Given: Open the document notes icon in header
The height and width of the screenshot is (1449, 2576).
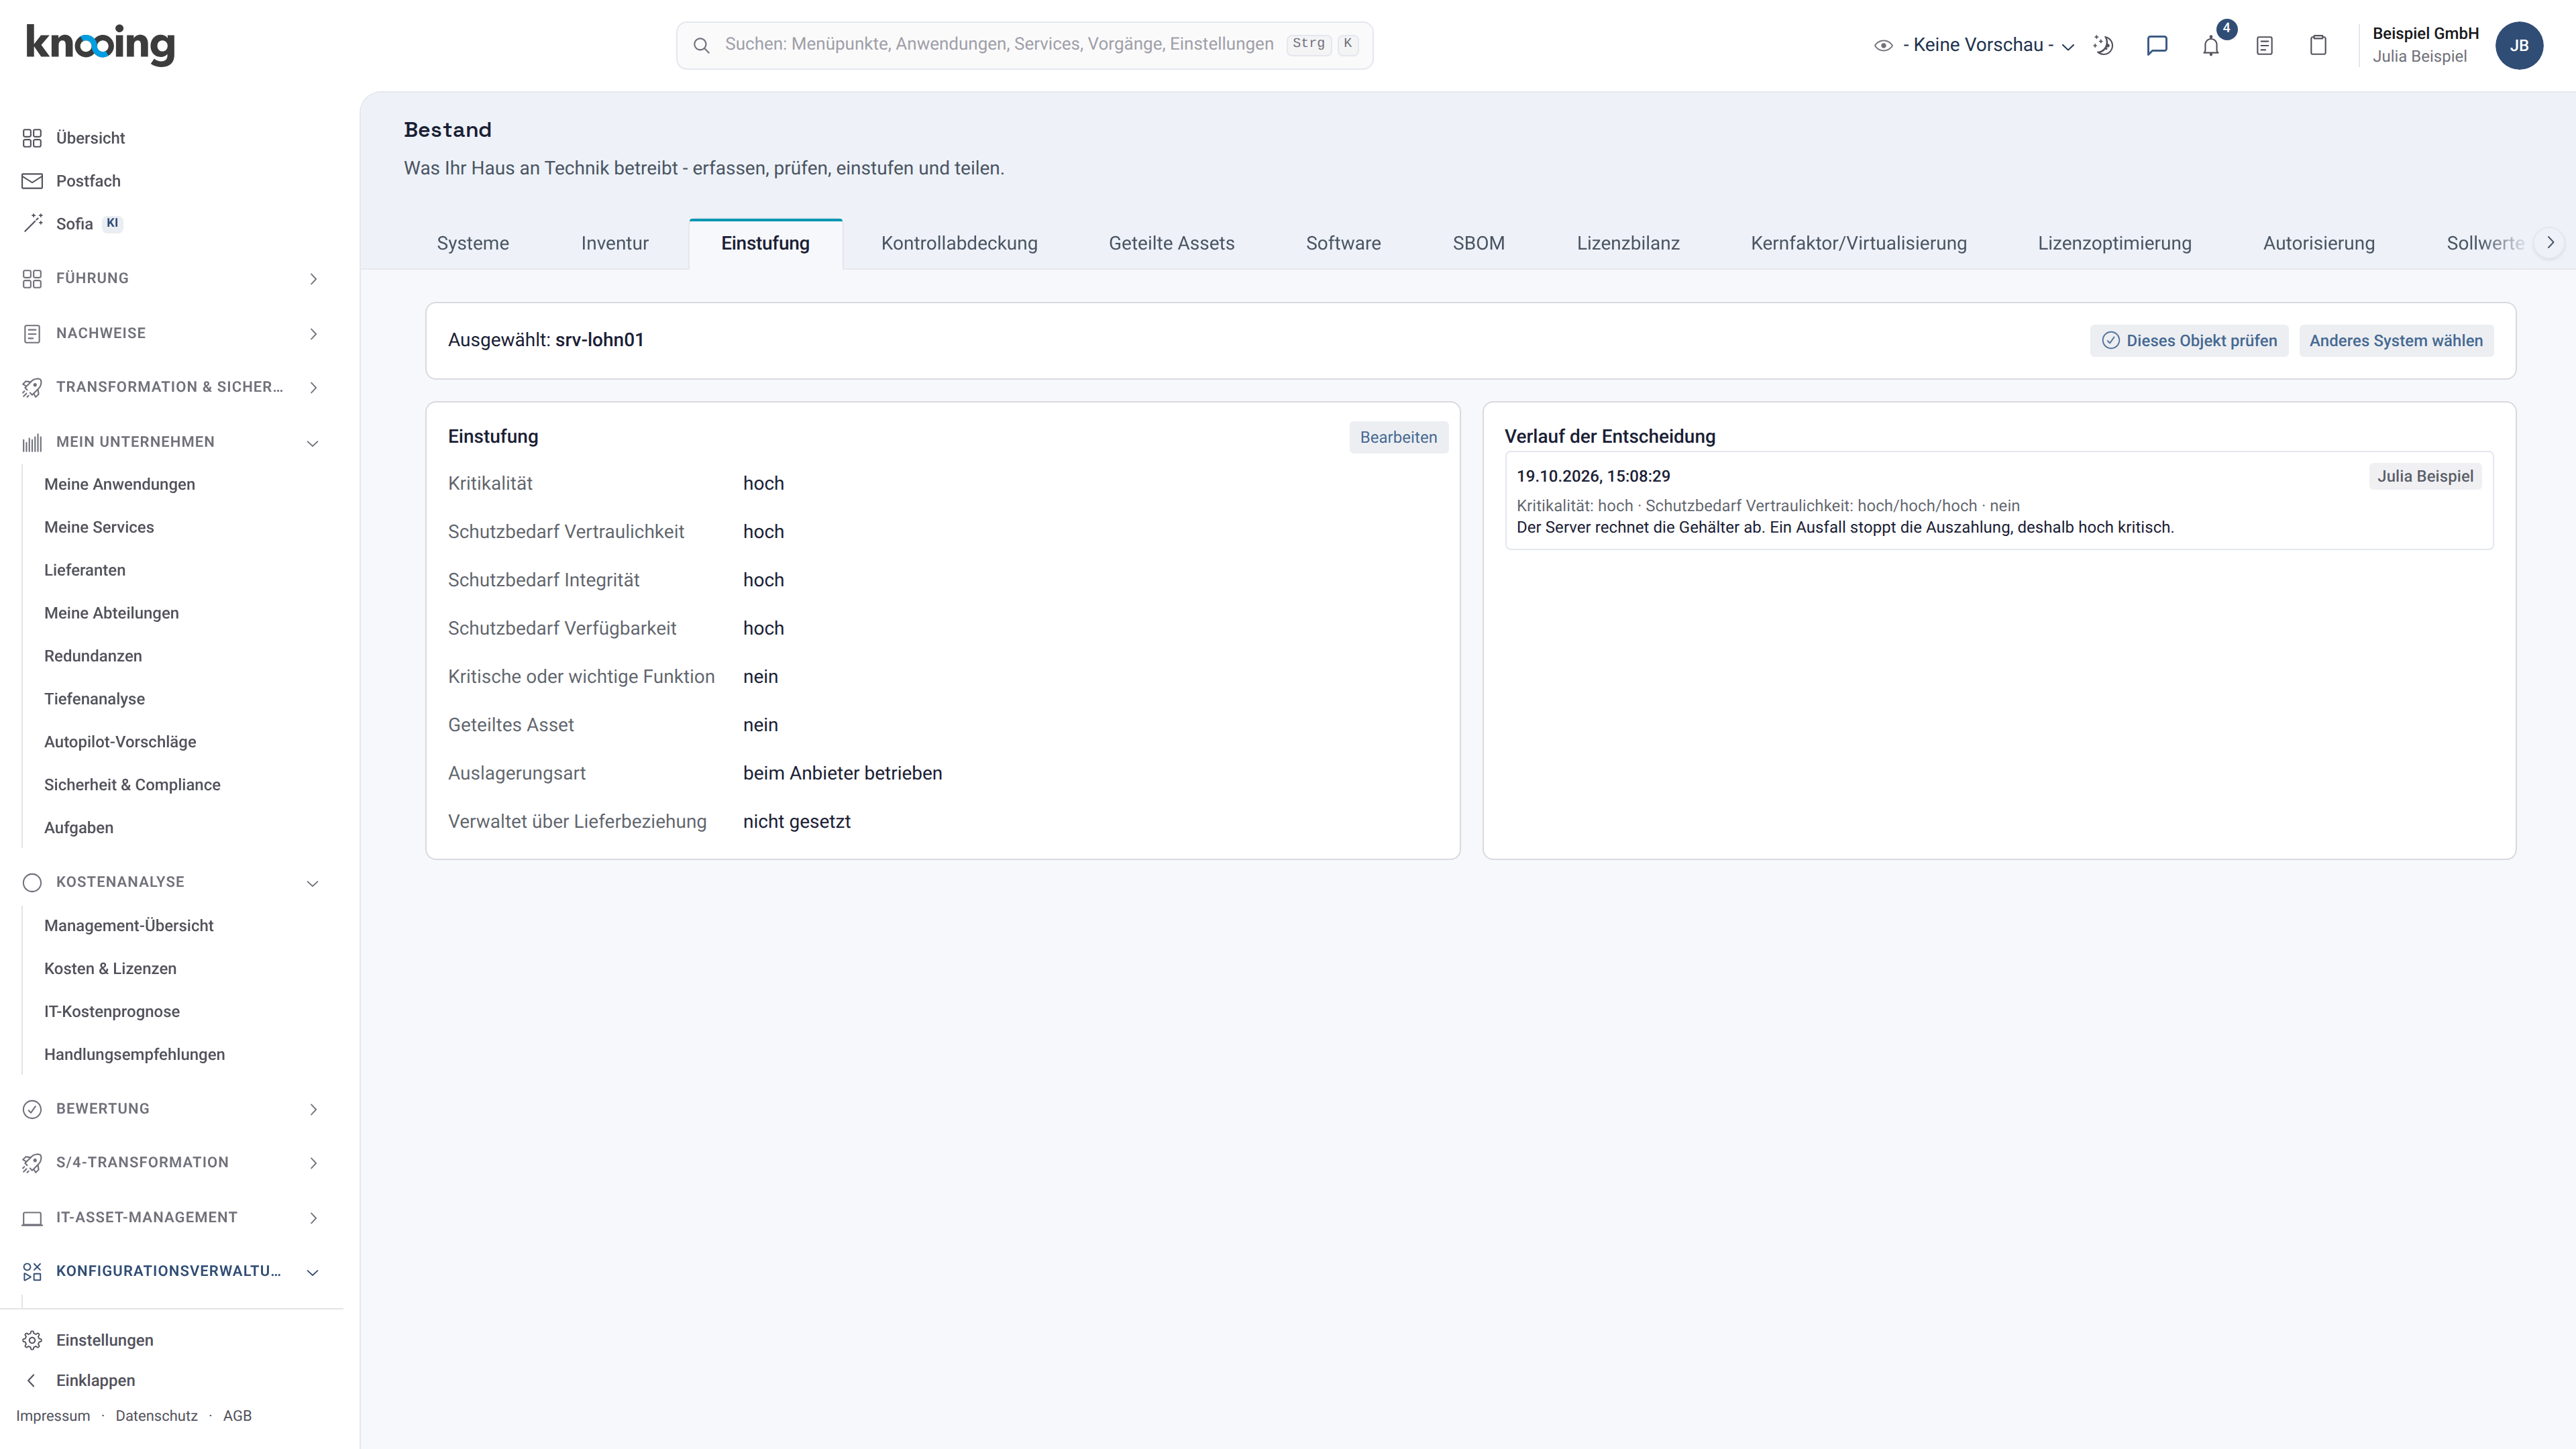Looking at the screenshot, I should [x=2265, y=45].
